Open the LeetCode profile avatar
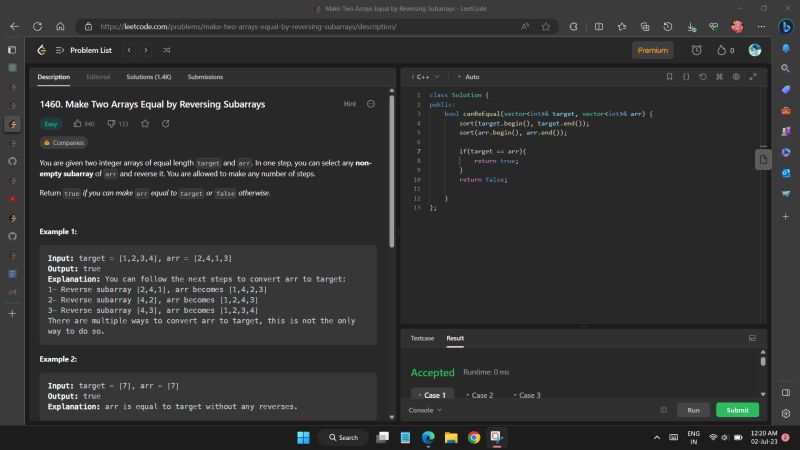The image size is (800, 450). [x=755, y=50]
